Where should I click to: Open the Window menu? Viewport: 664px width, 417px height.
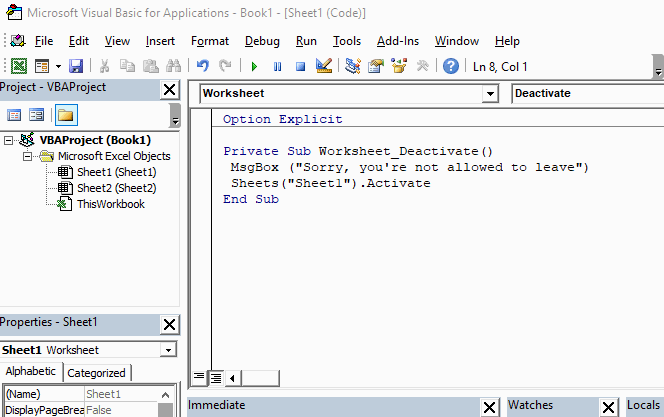[457, 41]
